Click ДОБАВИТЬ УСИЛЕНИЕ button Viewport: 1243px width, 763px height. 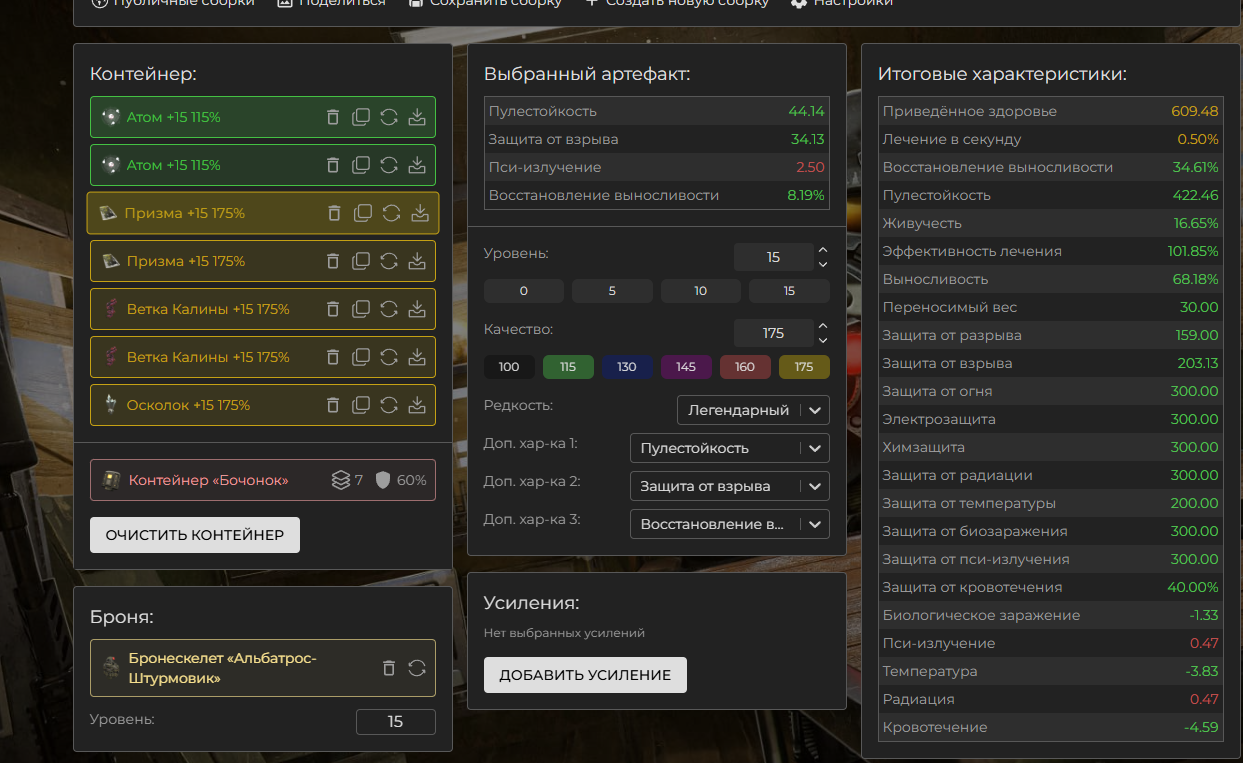tap(585, 675)
